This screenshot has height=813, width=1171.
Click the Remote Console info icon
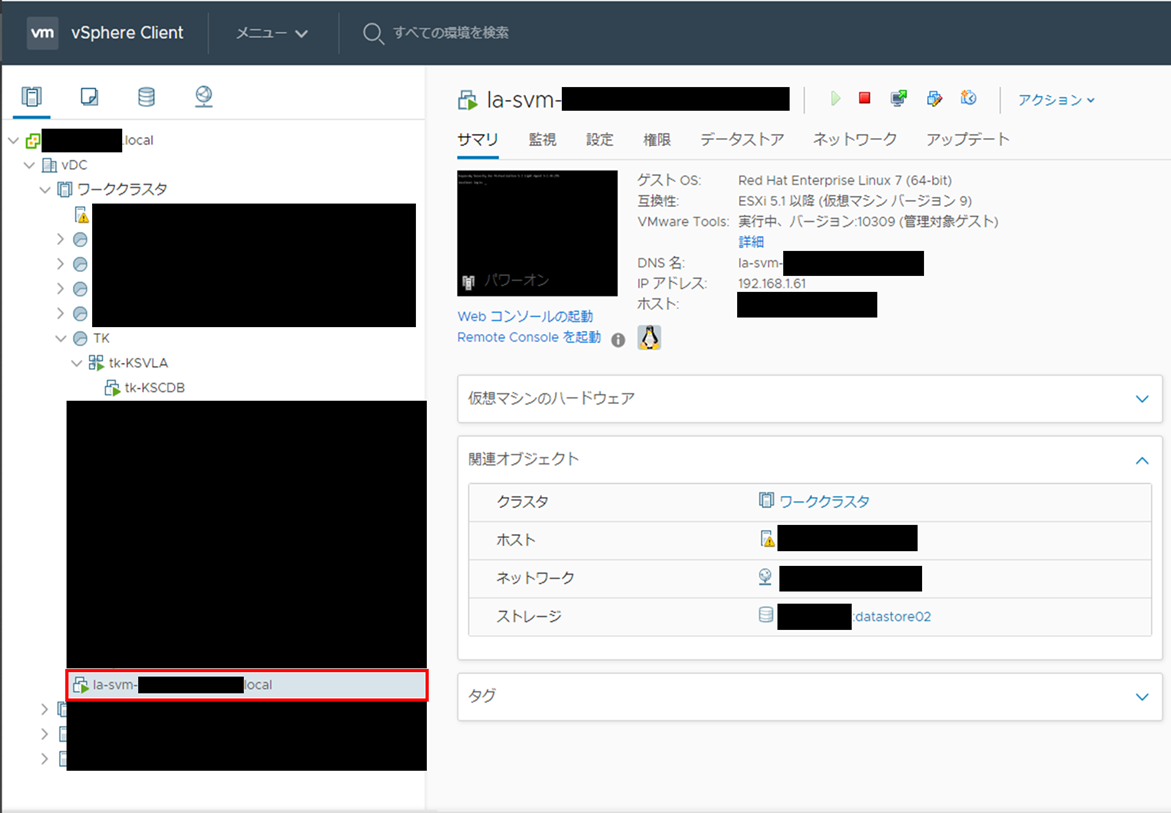pos(618,340)
